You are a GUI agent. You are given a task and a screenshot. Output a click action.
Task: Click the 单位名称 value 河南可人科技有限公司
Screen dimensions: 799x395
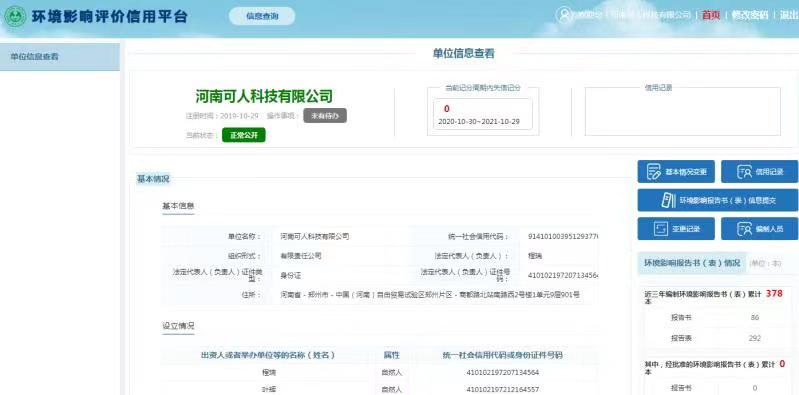tap(315, 236)
